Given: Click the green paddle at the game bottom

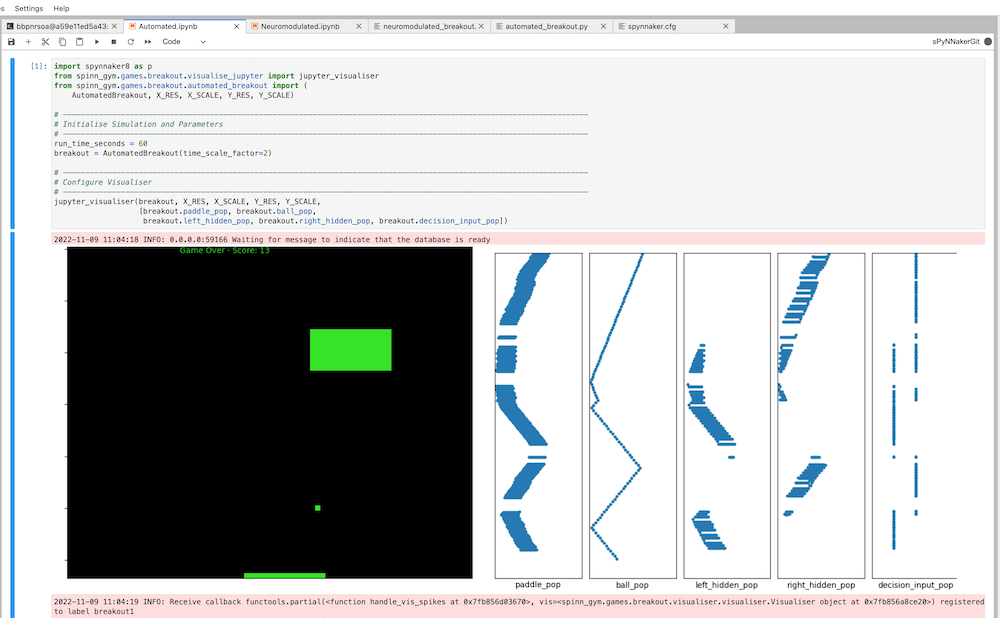Looking at the screenshot, I should point(284,575).
